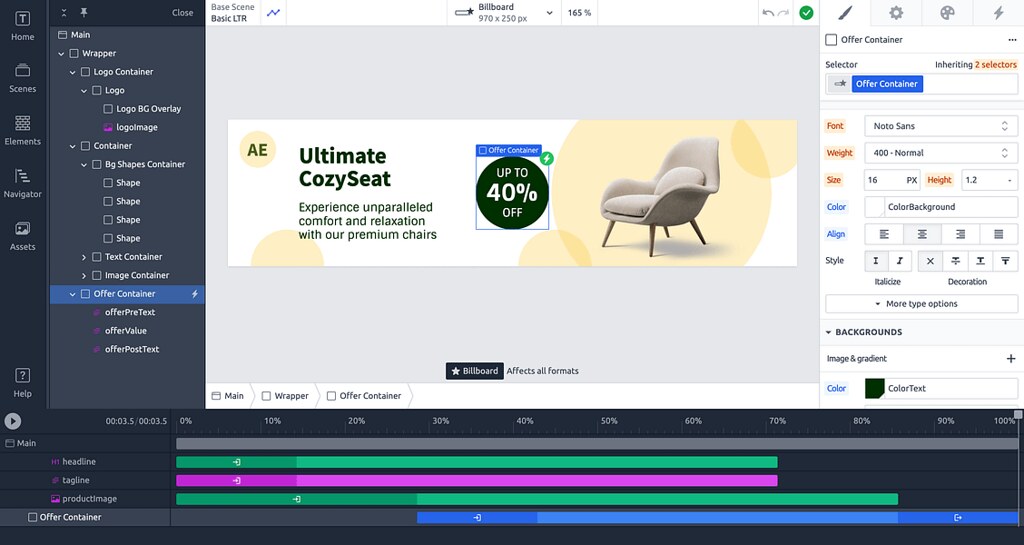Open the Assets library icon
1024x545 pixels.
pos(22,236)
